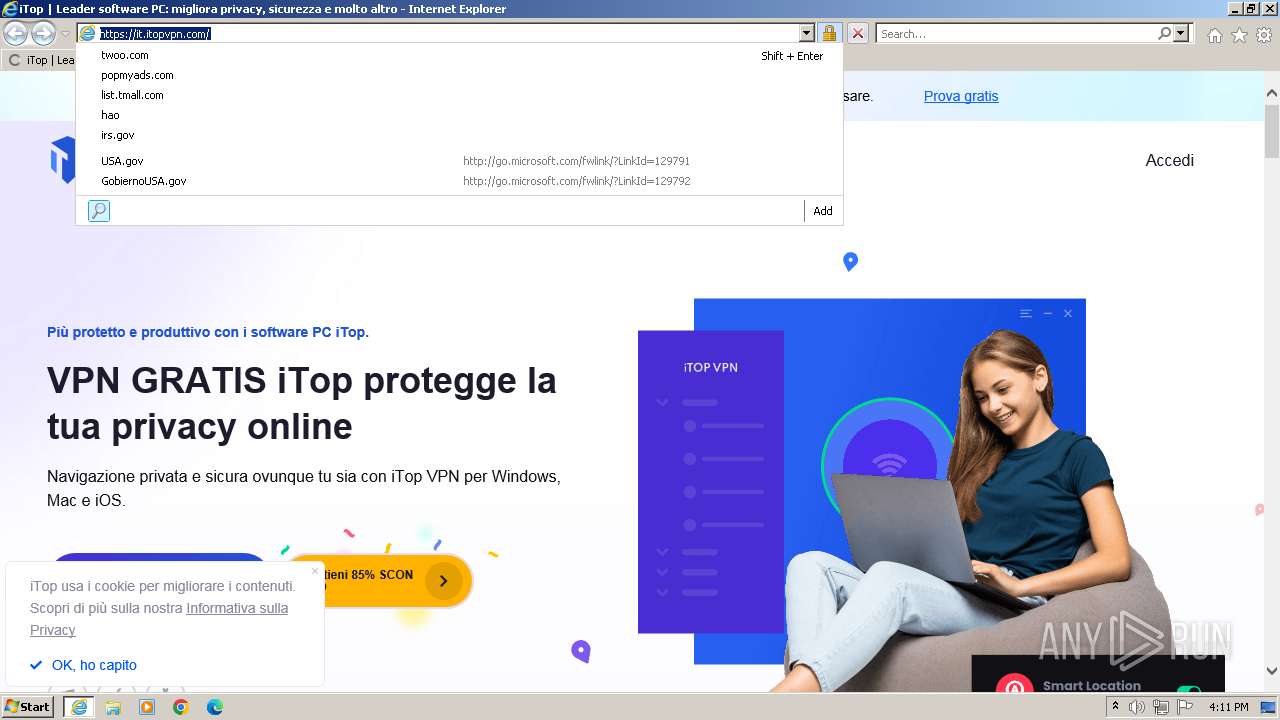Collapse the address bar autocomplete dropdown
The height and width of the screenshot is (720, 1280).
click(807, 34)
